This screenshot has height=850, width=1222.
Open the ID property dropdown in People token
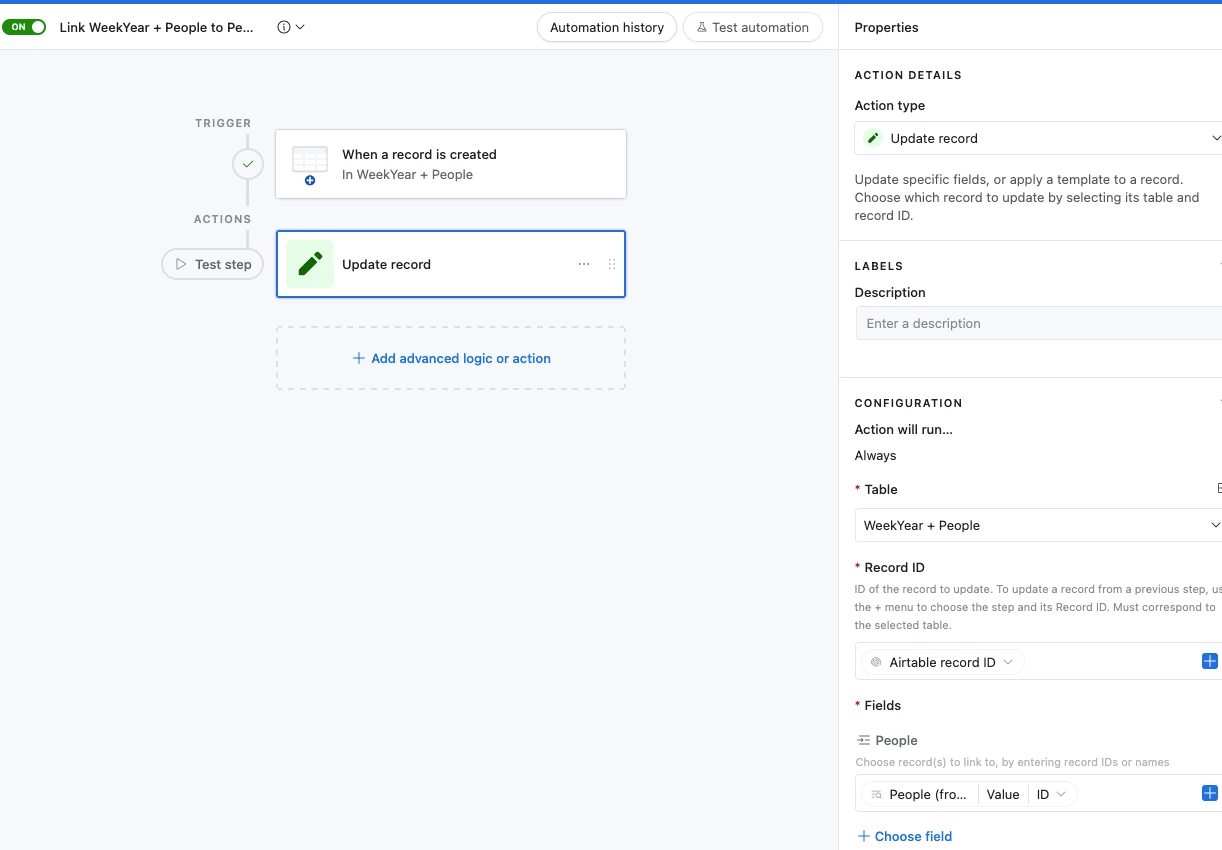[1051, 794]
